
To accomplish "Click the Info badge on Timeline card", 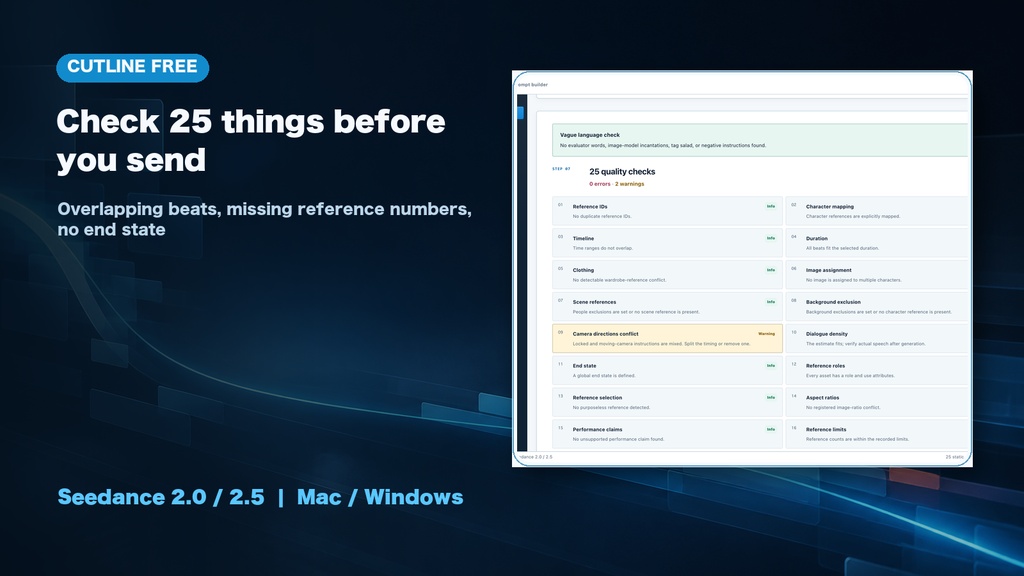I will coord(771,238).
